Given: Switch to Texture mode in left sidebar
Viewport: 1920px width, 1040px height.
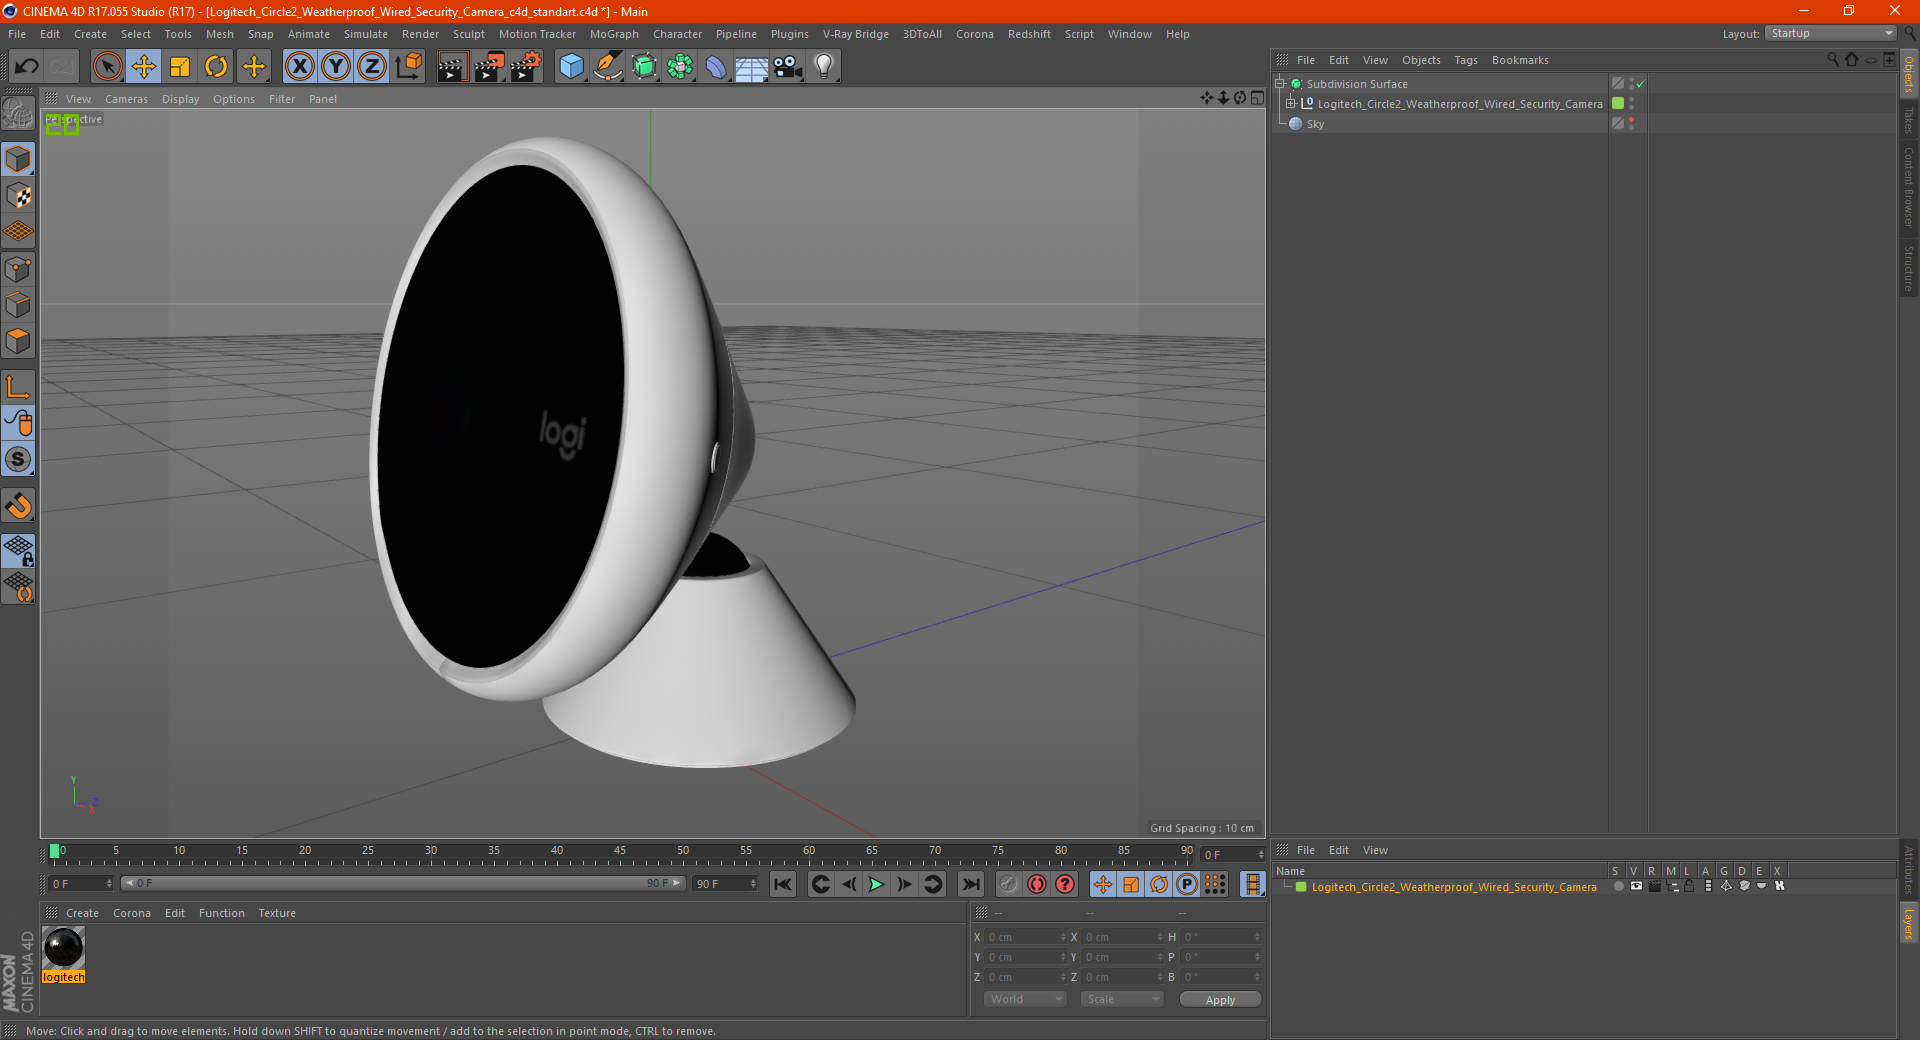Looking at the screenshot, I should [18, 195].
